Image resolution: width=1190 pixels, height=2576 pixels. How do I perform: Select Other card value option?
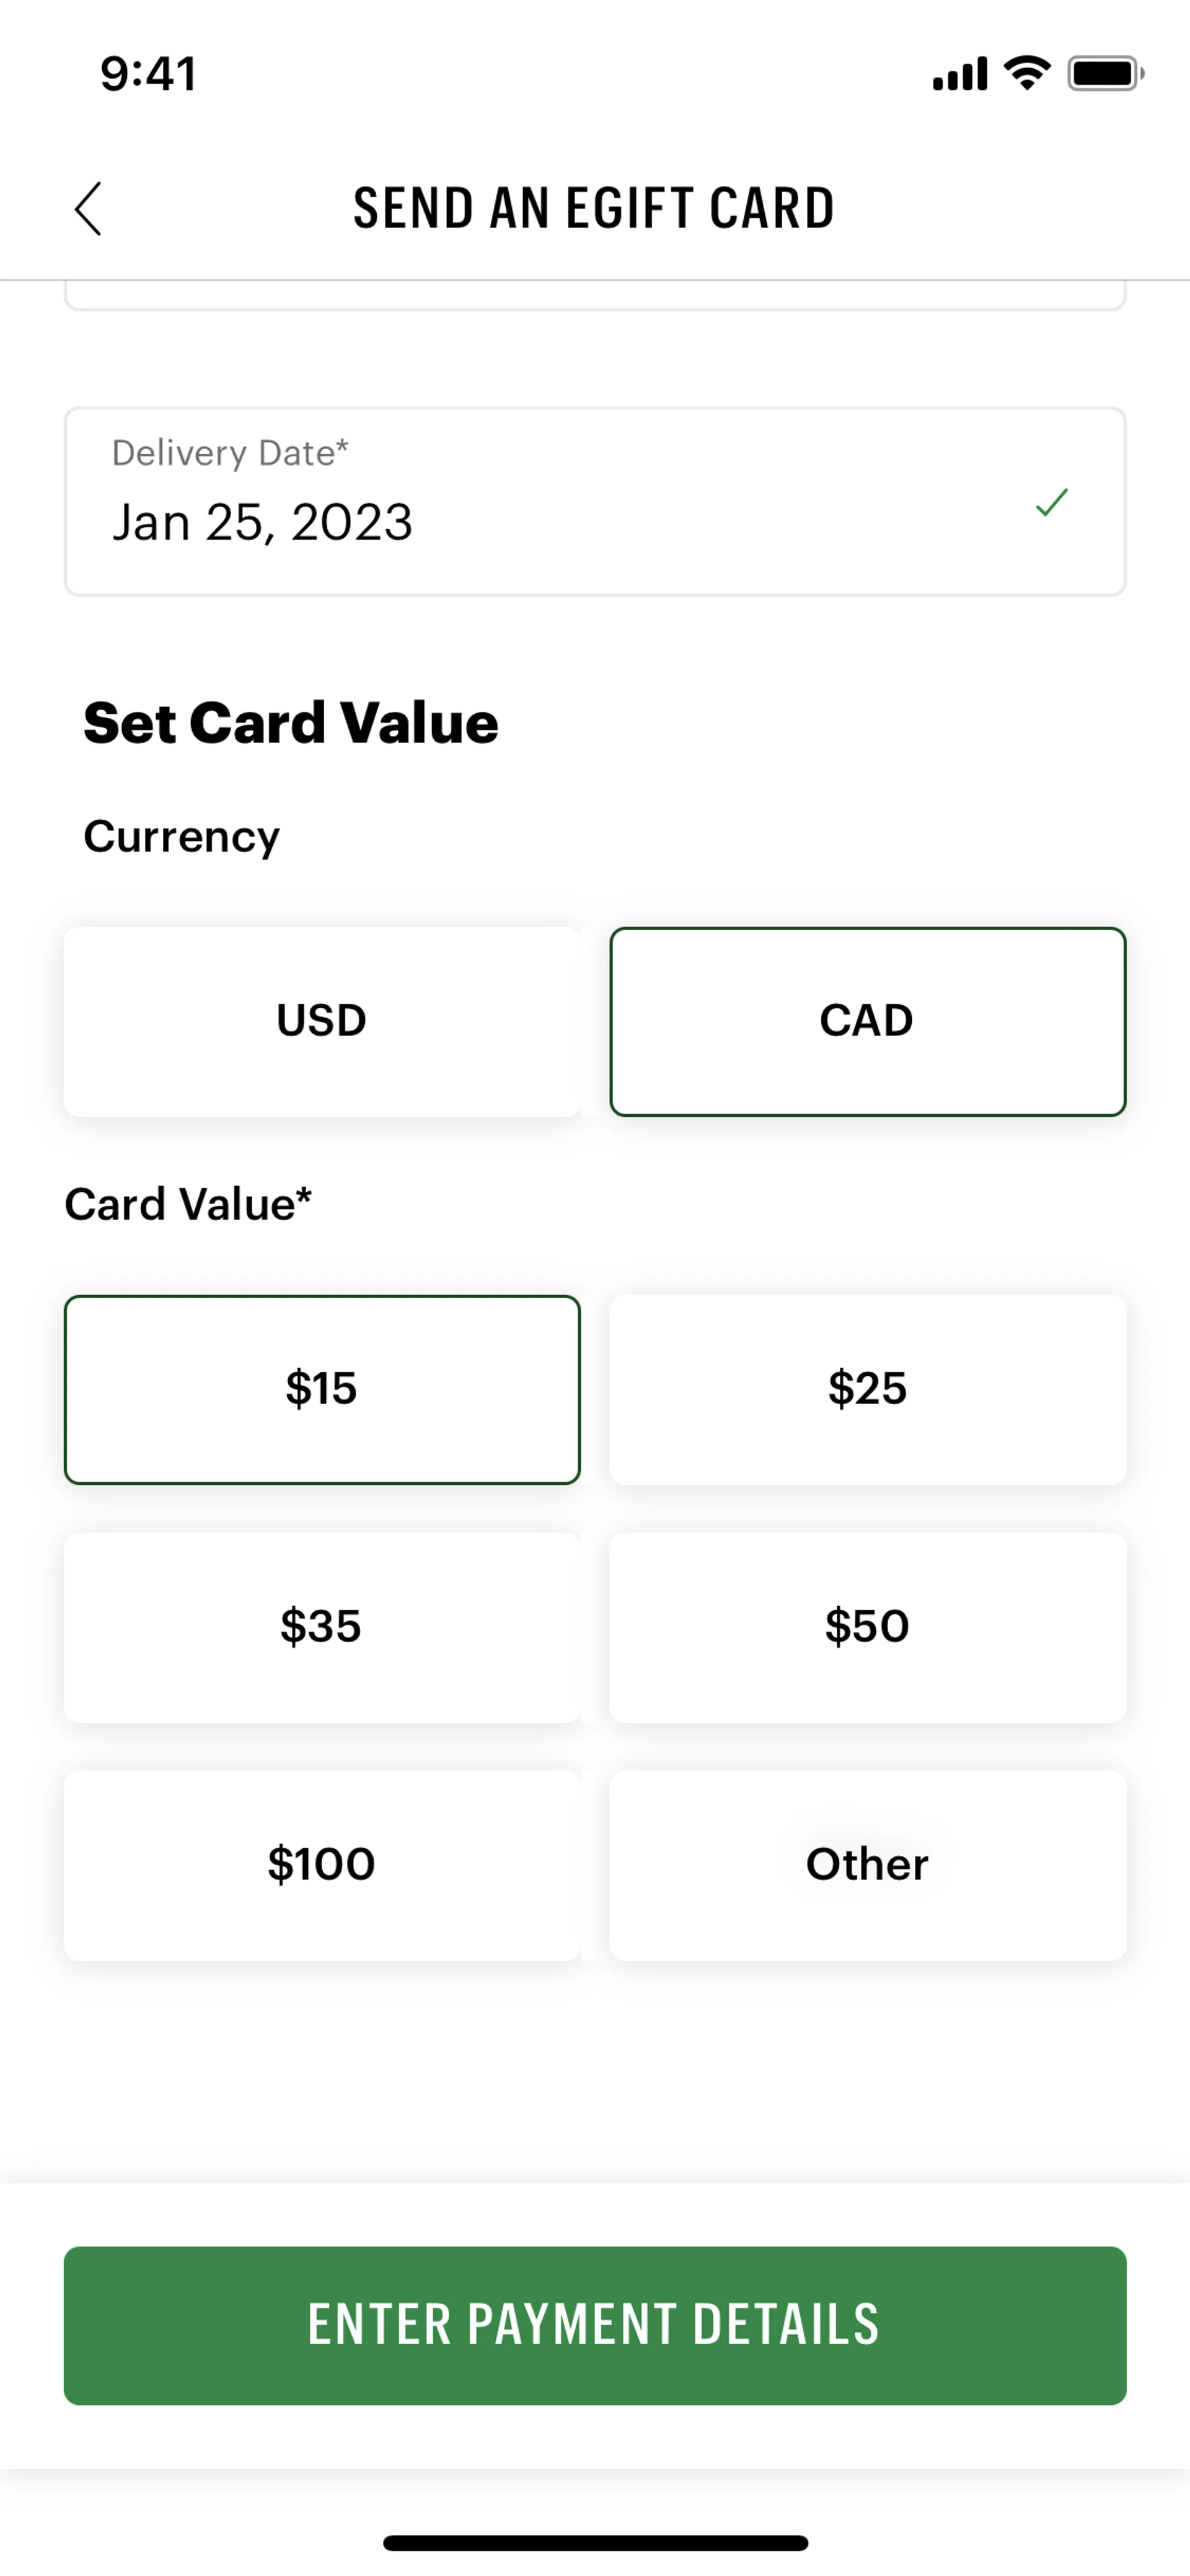[x=867, y=1865]
